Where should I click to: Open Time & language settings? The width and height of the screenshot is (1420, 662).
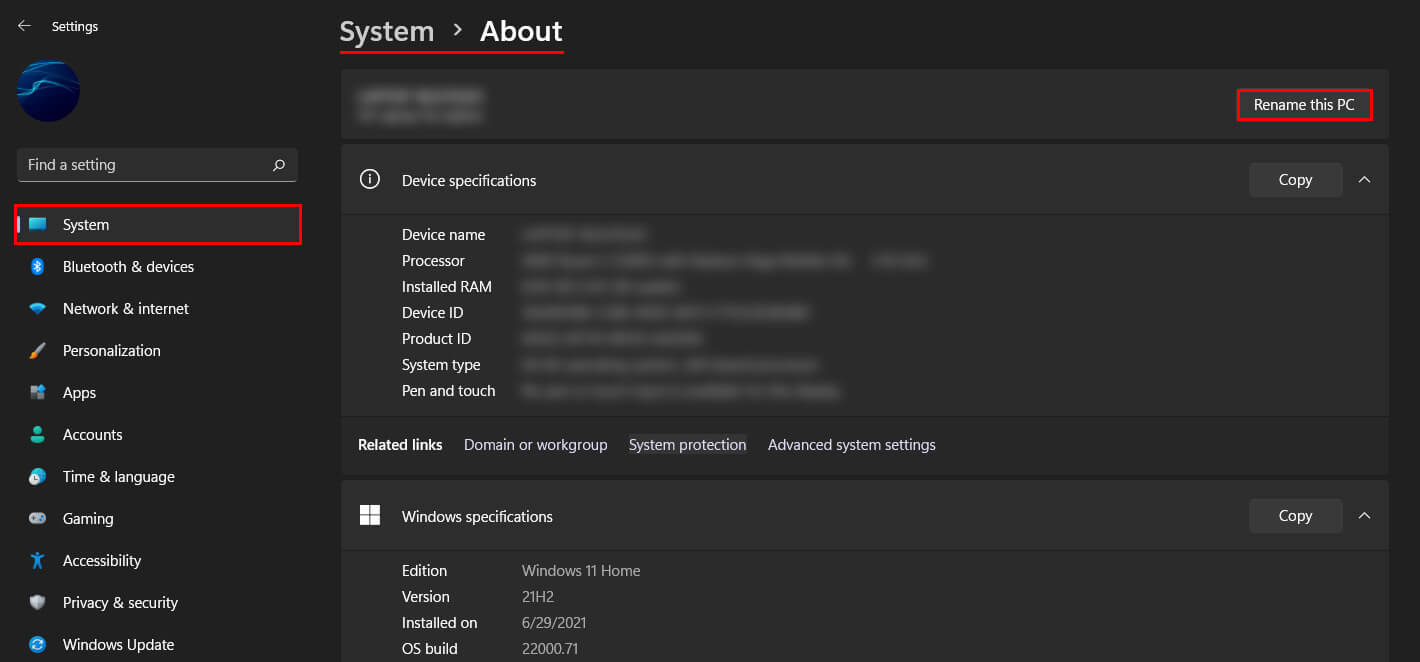pos(158,477)
